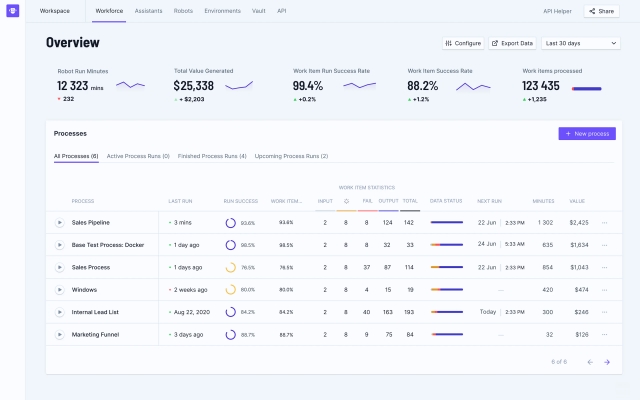Open more options for Internal Lead List row
This screenshot has width=640, height=400.
tap(604, 312)
